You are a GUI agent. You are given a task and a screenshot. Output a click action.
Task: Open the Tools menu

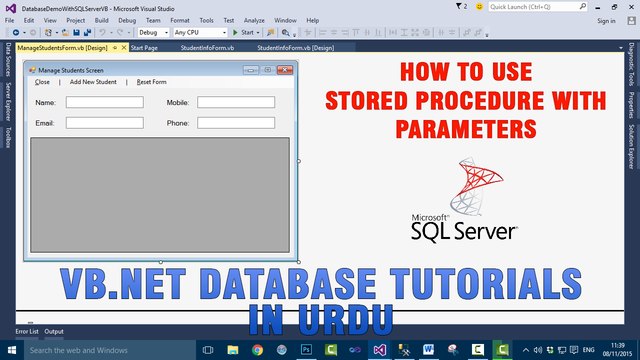tap(206, 20)
